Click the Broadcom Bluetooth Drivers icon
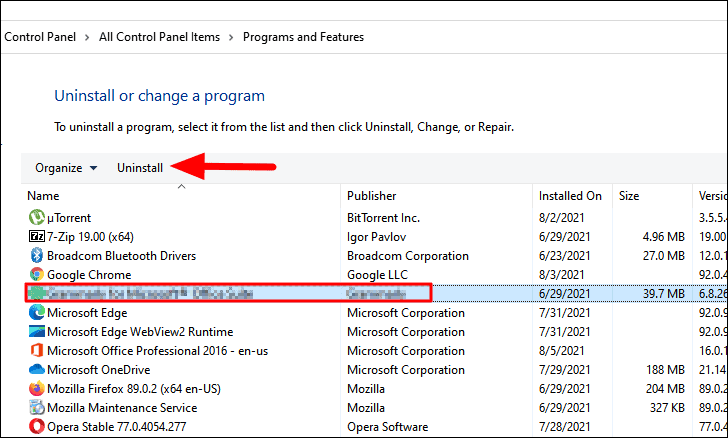This screenshot has width=728, height=438. 37,255
